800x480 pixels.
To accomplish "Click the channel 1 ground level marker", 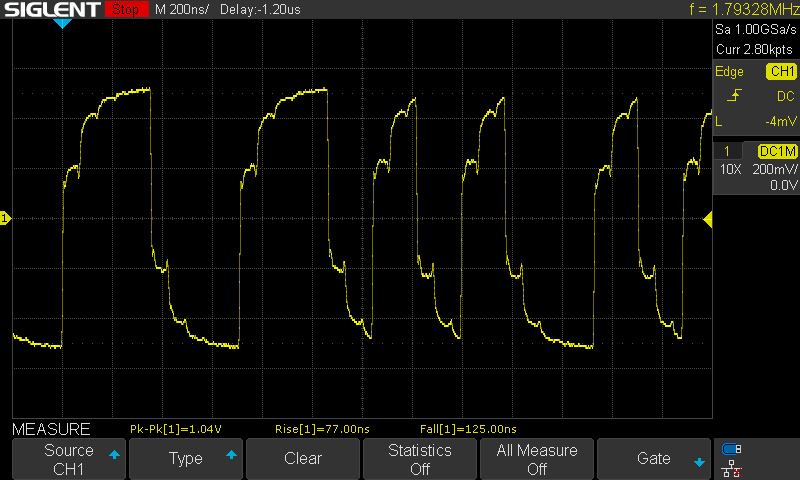I will (x=5, y=218).
